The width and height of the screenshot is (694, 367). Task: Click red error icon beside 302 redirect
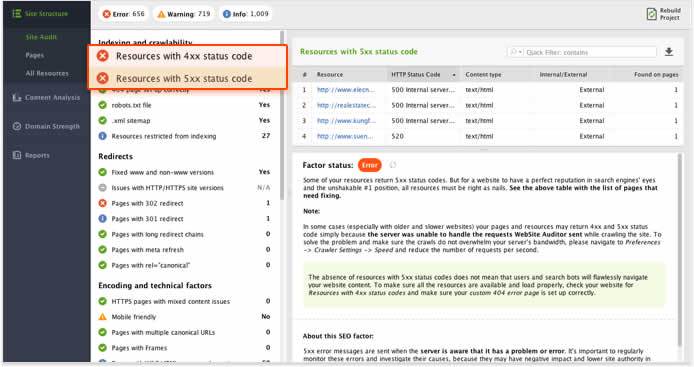[102, 203]
